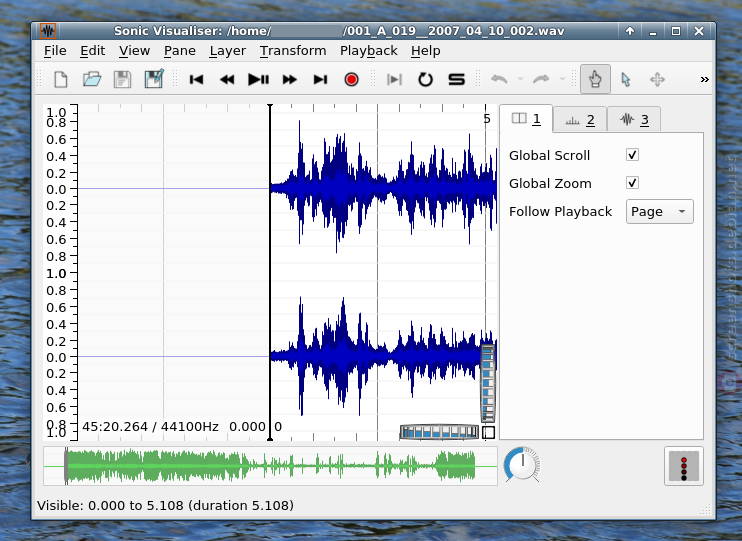Image resolution: width=742 pixels, height=541 pixels.
Task: Open the Pane menu
Action: tap(180, 51)
